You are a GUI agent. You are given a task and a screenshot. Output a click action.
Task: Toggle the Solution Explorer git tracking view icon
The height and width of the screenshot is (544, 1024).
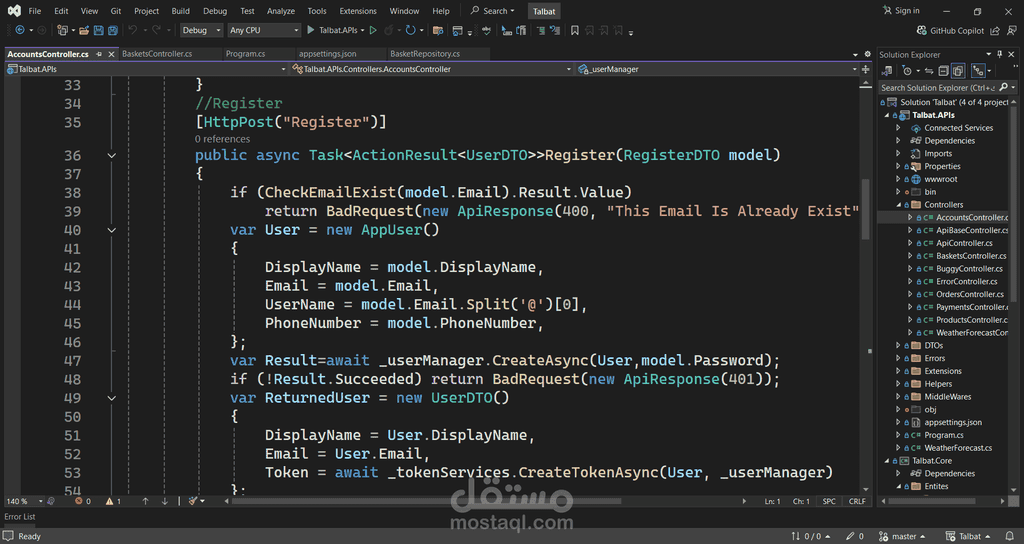pyautogui.click(x=978, y=71)
